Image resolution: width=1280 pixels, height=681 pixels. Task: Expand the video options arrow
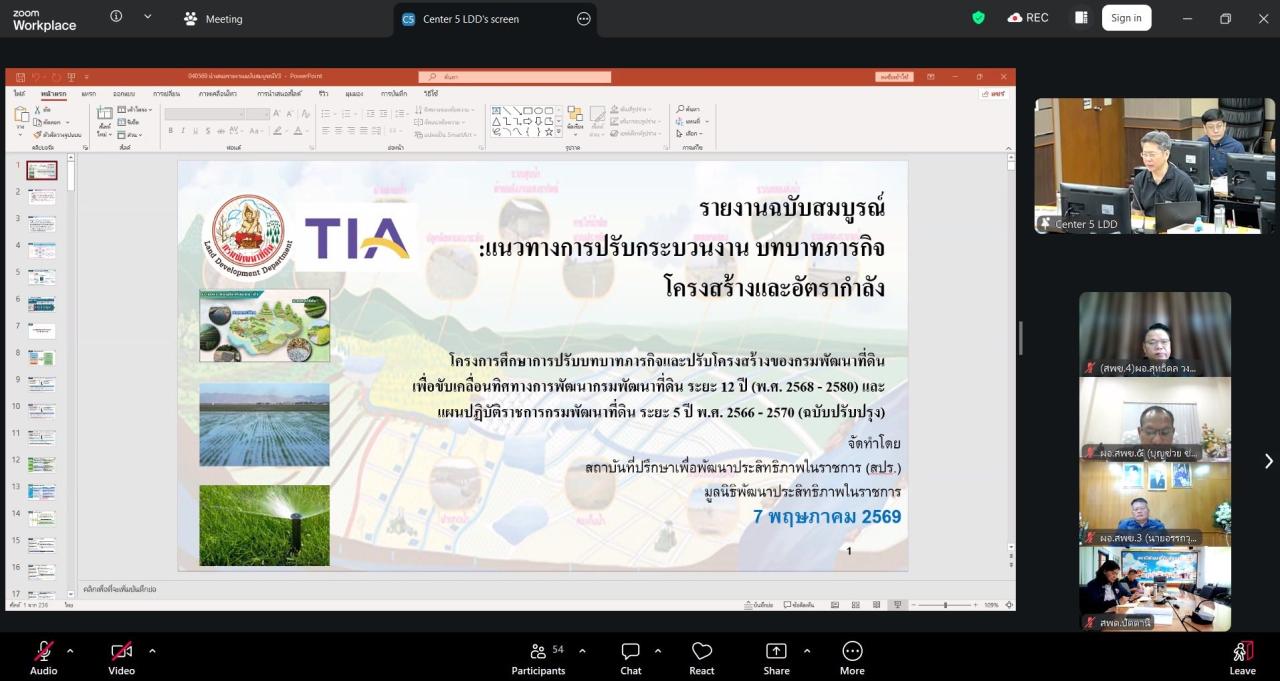click(x=152, y=650)
